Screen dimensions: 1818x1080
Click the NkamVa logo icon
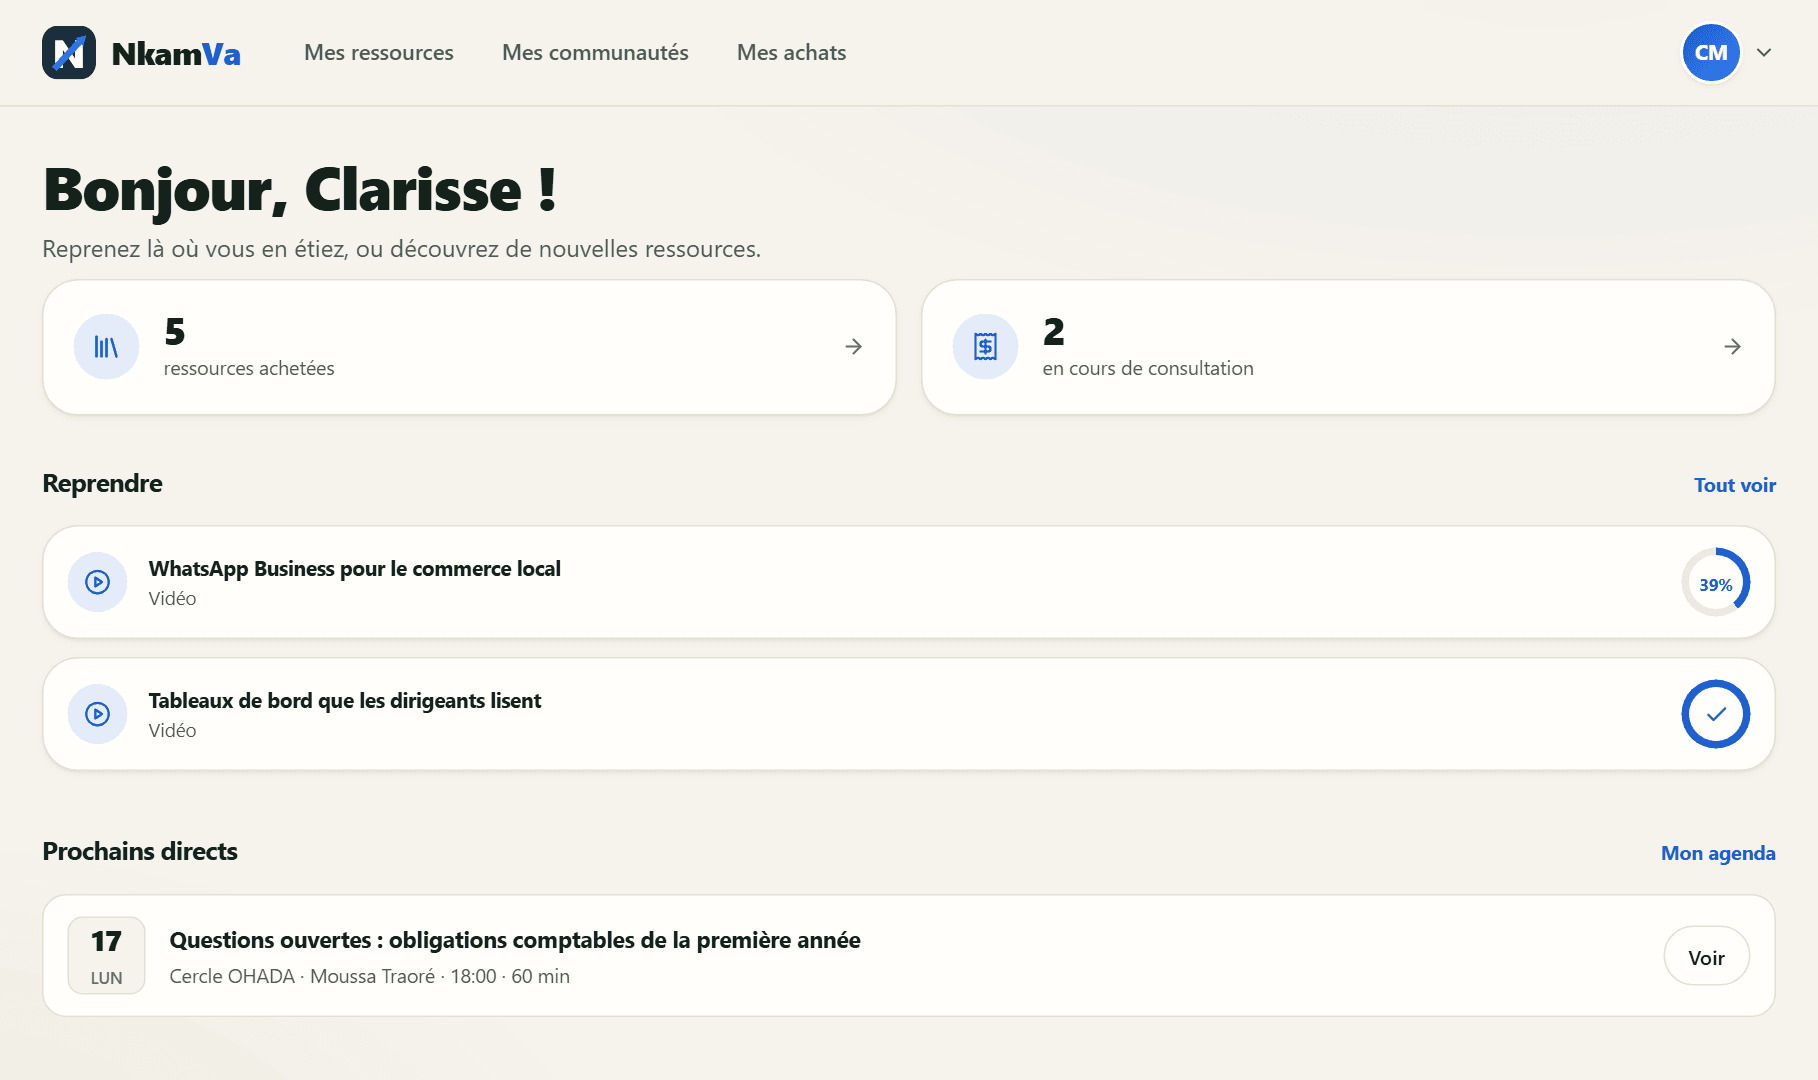pos(69,53)
